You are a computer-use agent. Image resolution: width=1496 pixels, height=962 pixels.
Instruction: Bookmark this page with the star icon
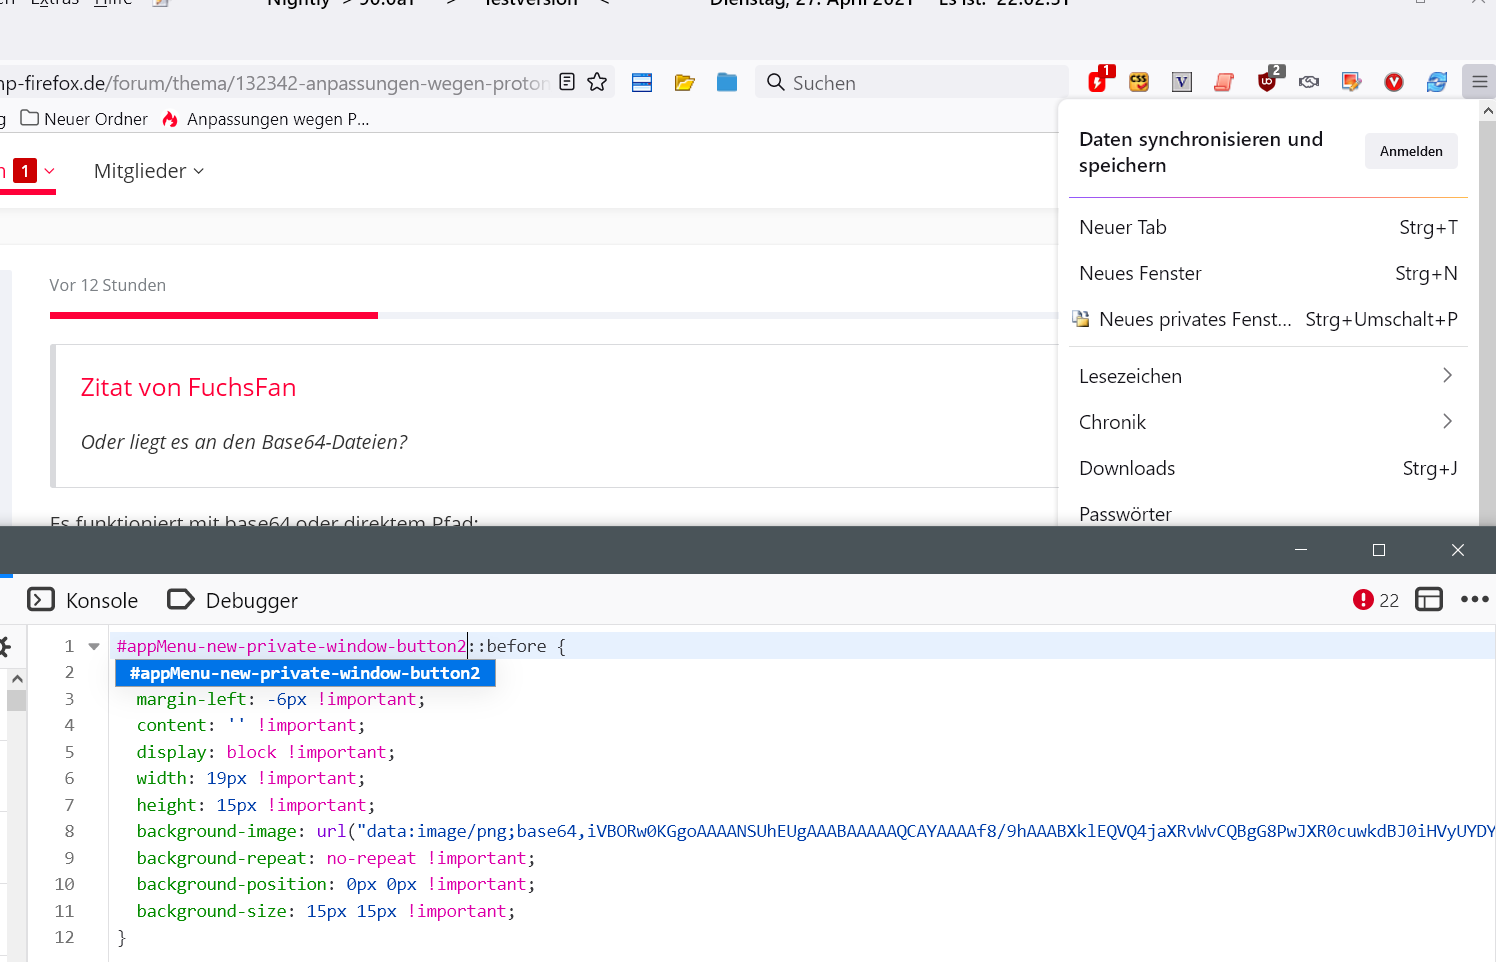click(x=597, y=82)
